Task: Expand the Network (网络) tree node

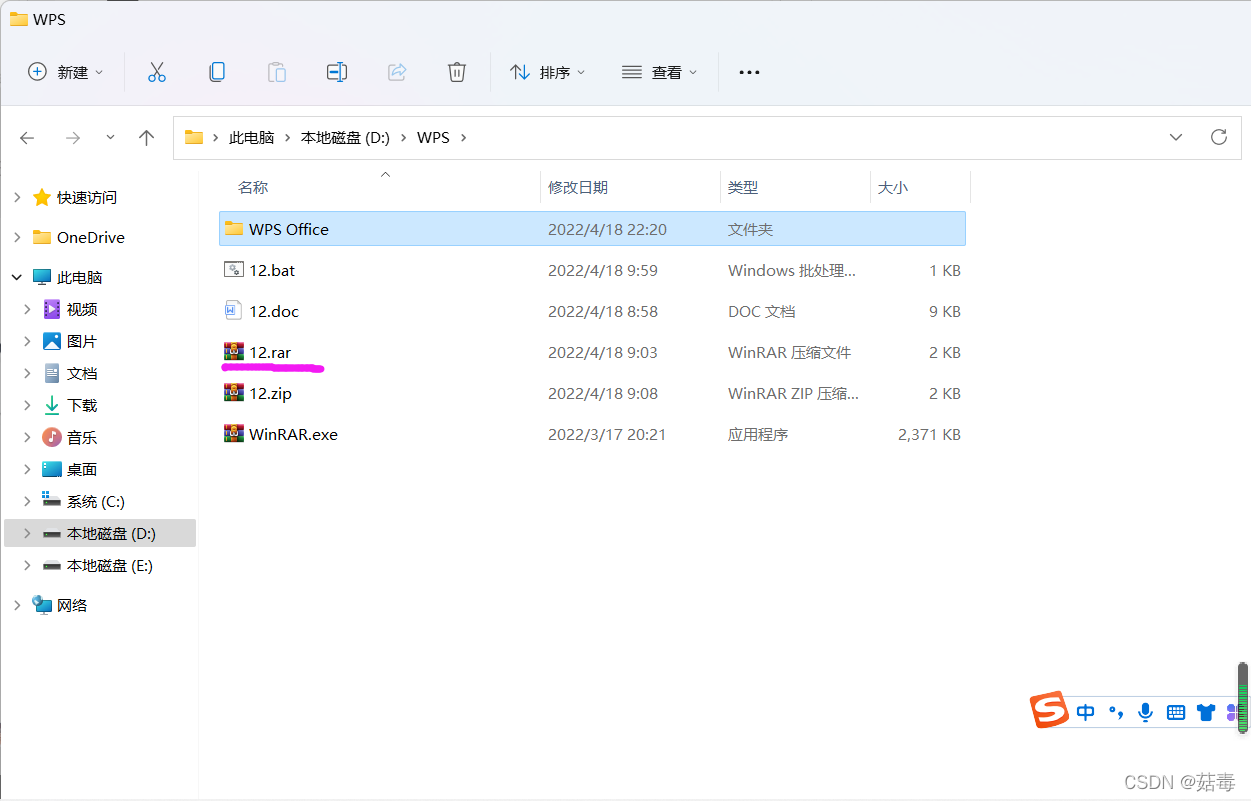Action: (17, 605)
